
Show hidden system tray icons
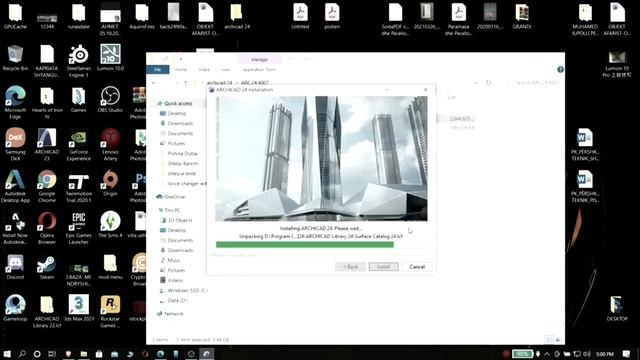click(547, 354)
